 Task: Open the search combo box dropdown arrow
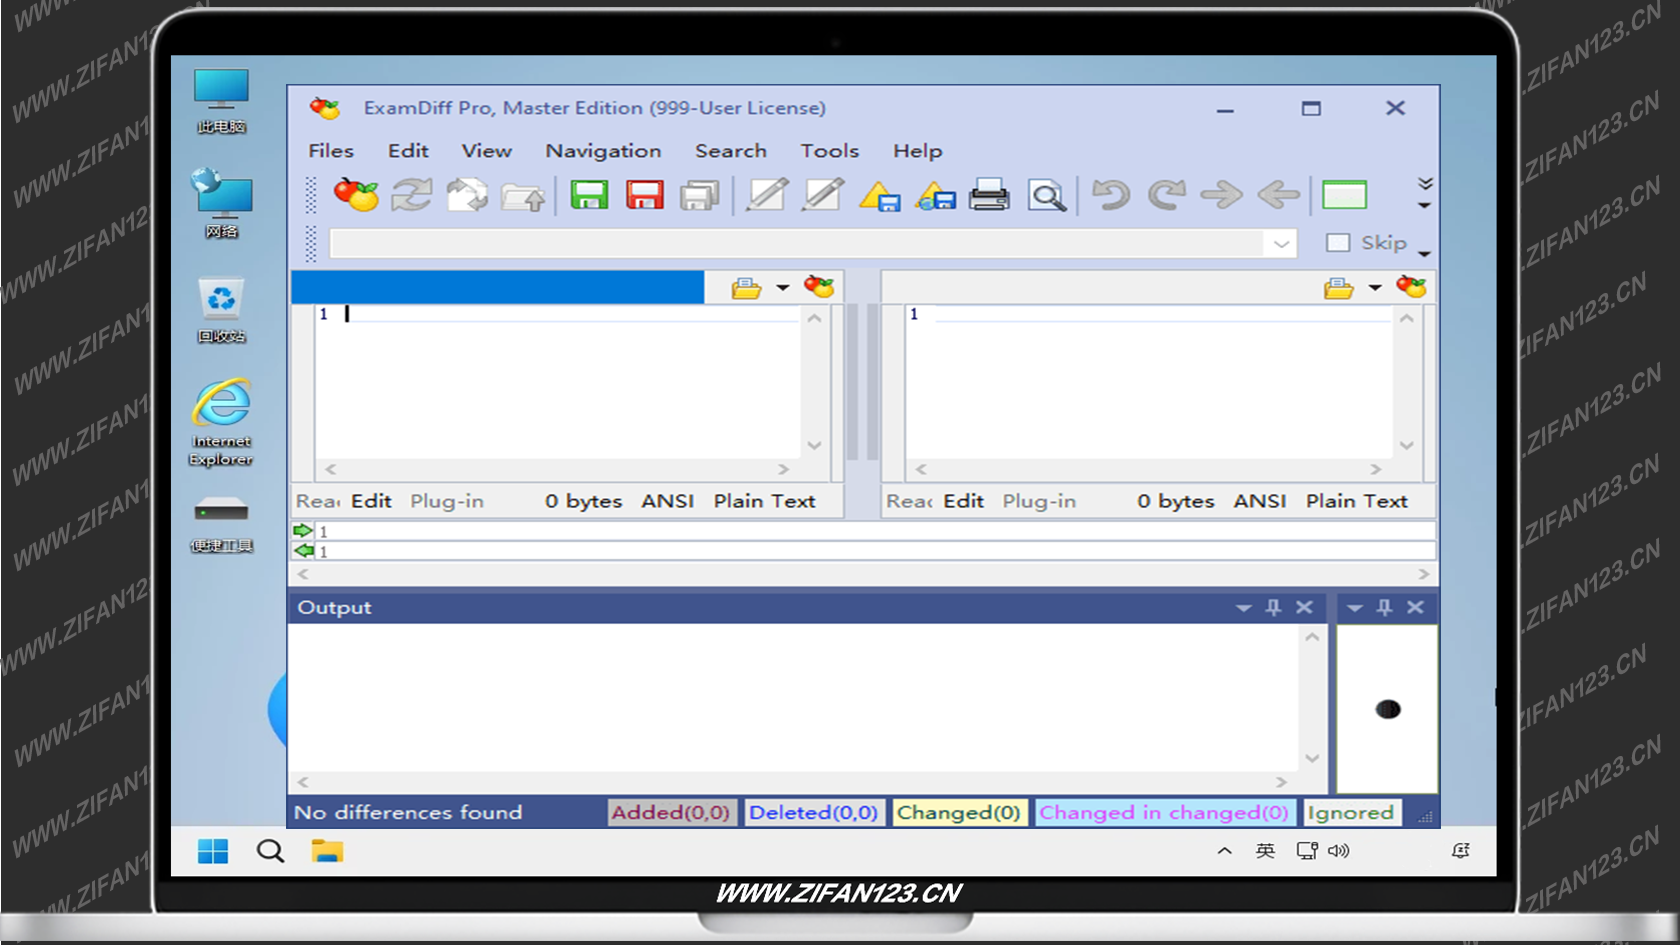[1281, 244]
